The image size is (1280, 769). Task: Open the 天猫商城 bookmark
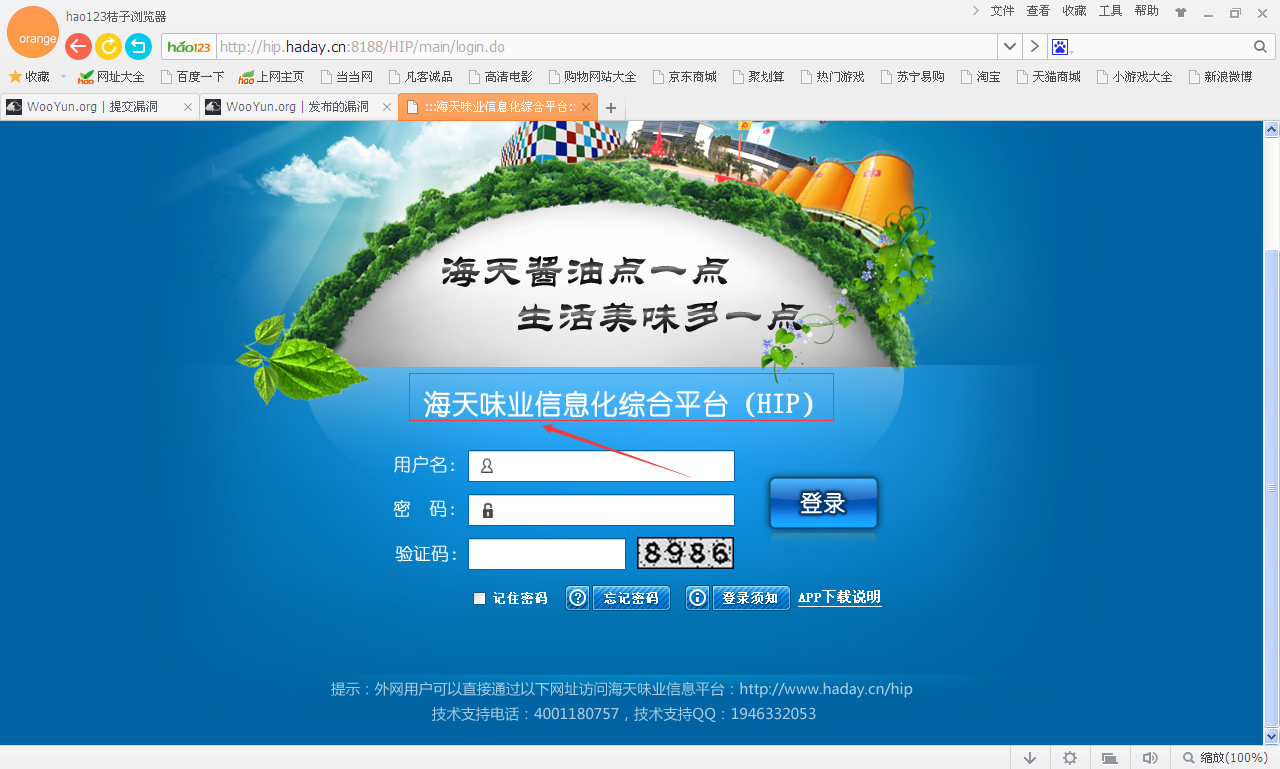pyautogui.click(x=1048, y=77)
